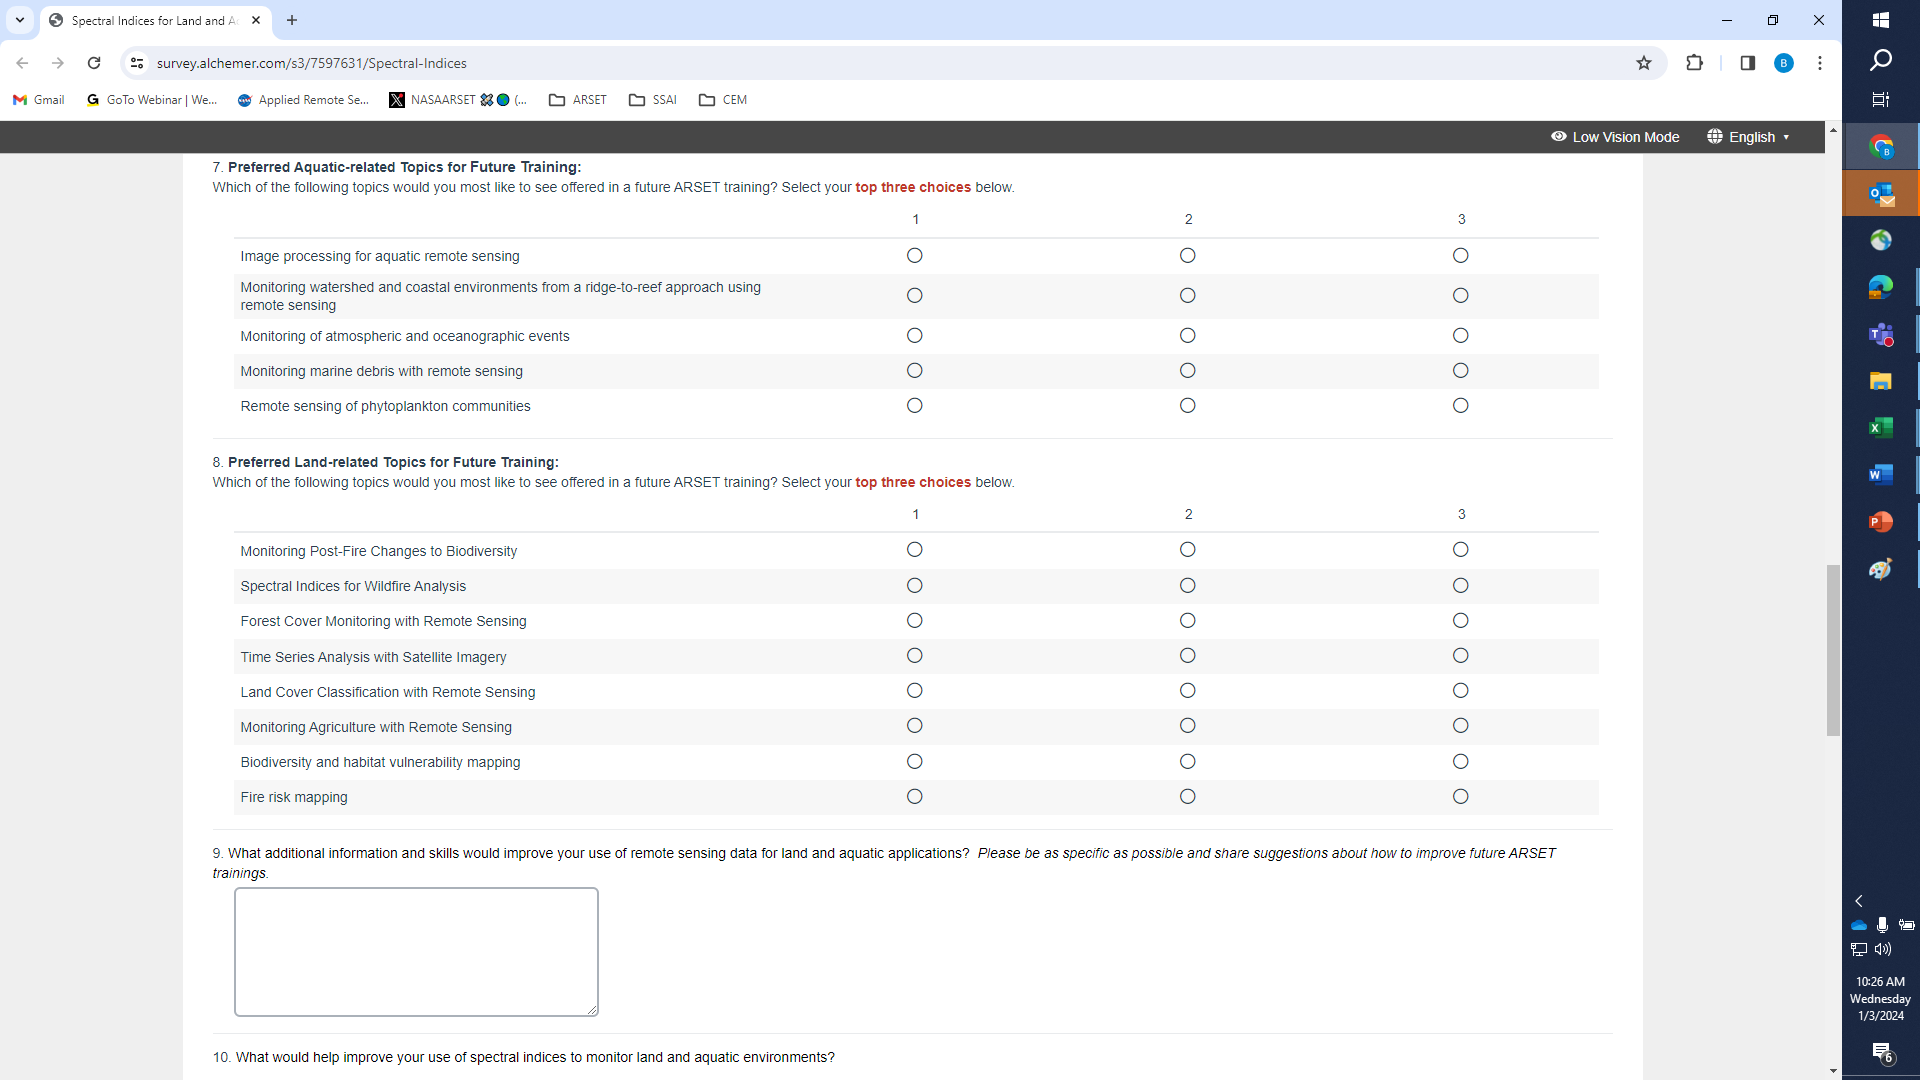Viewport: 1920px width, 1080px height.
Task: Switch to the Spectral Indices browser tab
Action: [x=150, y=20]
